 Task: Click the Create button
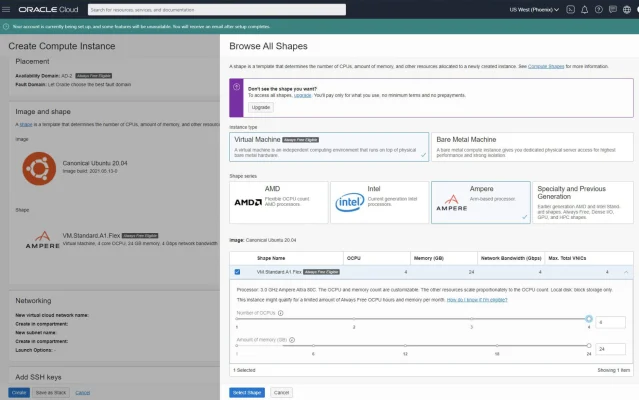(19, 393)
